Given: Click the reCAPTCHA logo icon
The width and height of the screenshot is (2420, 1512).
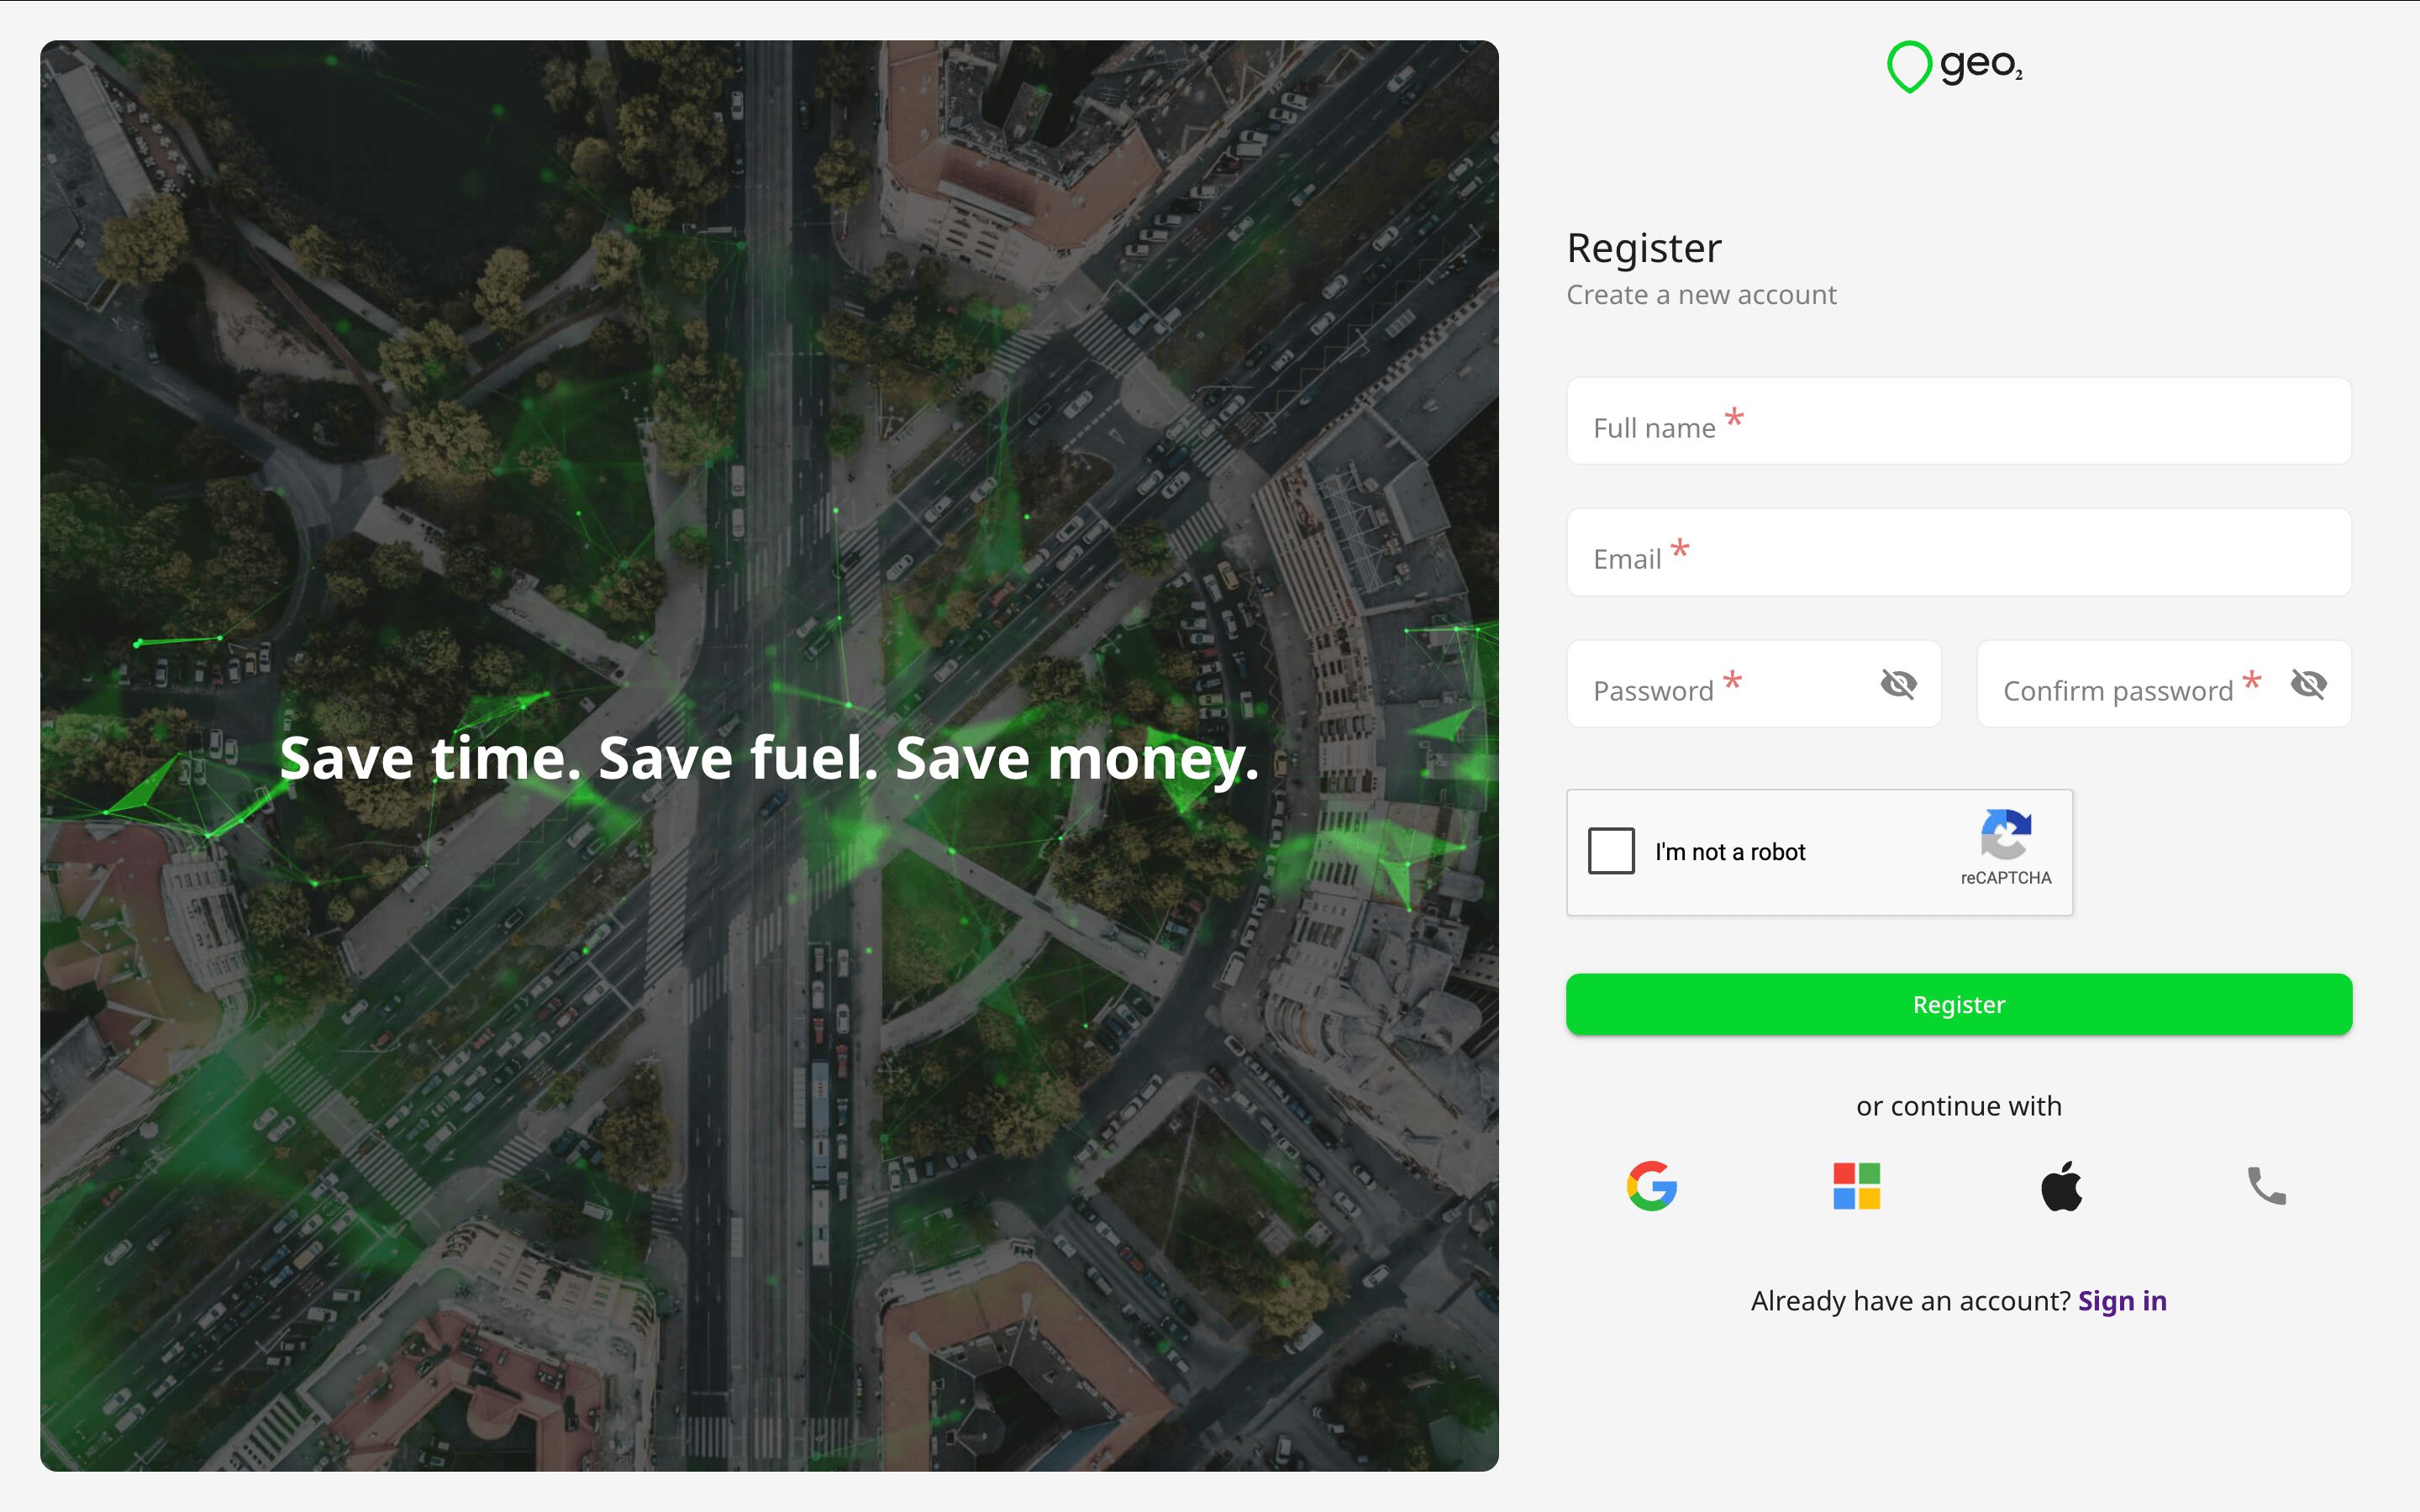Looking at the screenshot, I should pos(2006,834).
